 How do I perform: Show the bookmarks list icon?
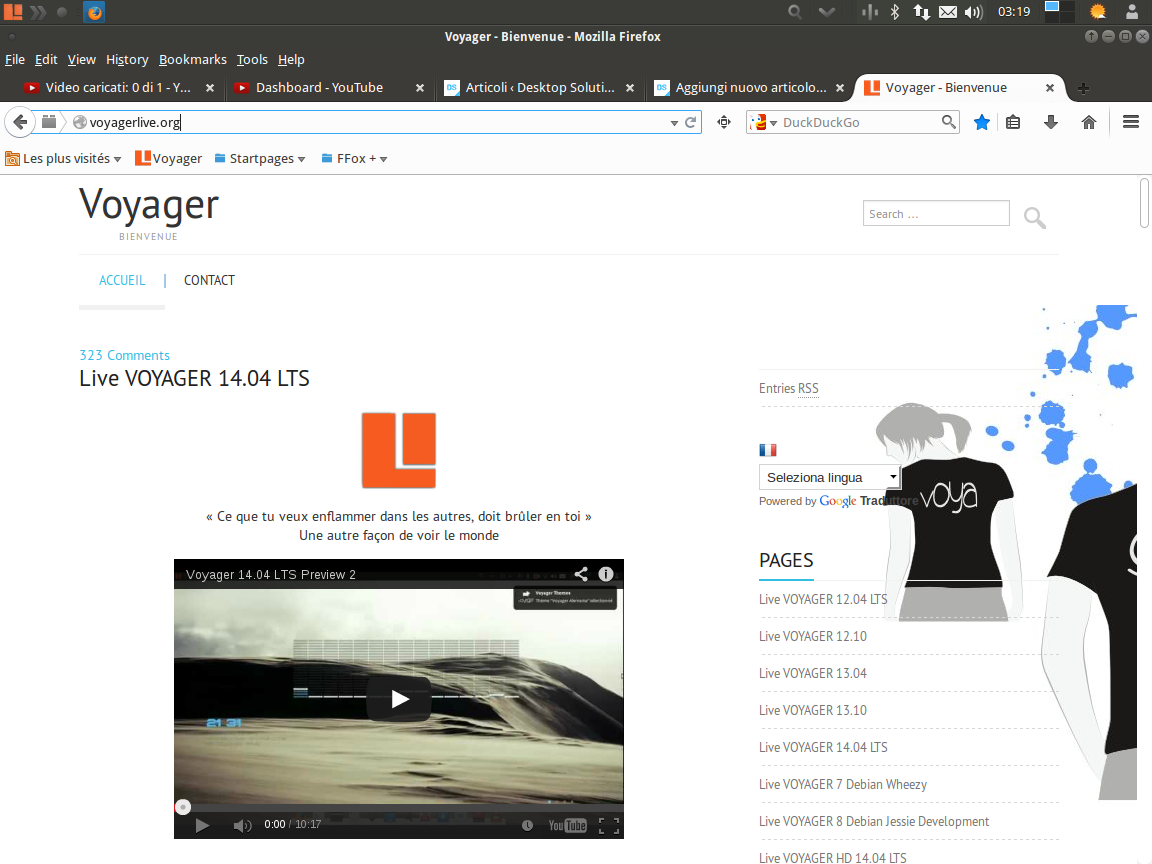click(1013, 122)
